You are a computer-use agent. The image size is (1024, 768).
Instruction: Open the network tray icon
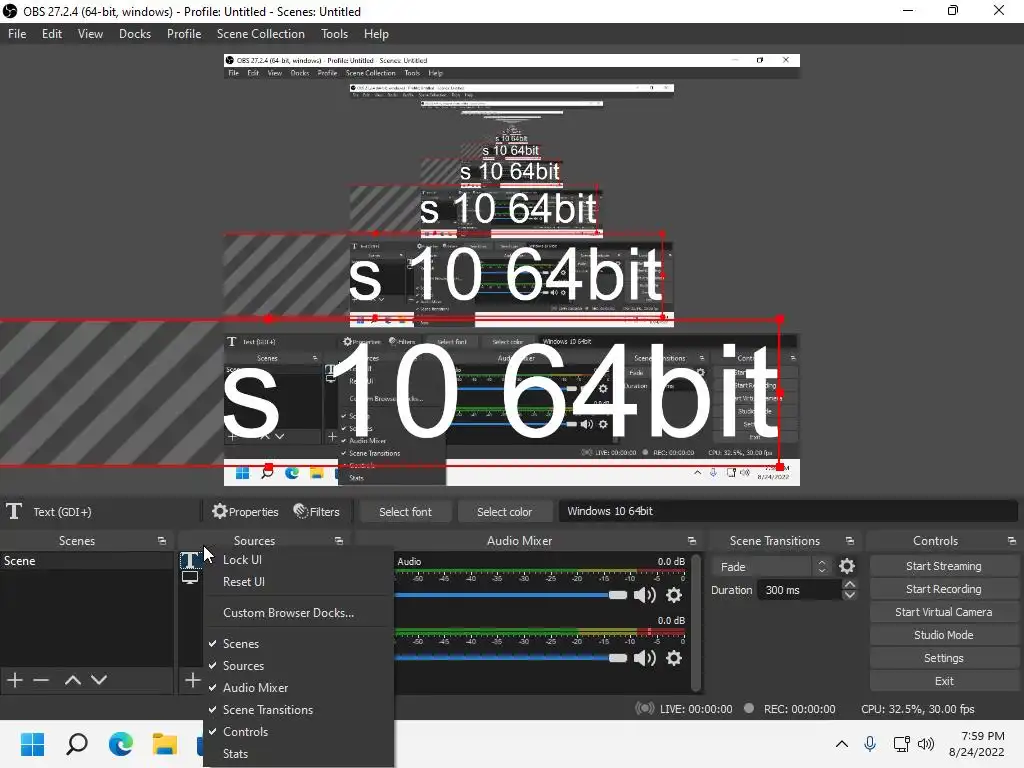902,744
